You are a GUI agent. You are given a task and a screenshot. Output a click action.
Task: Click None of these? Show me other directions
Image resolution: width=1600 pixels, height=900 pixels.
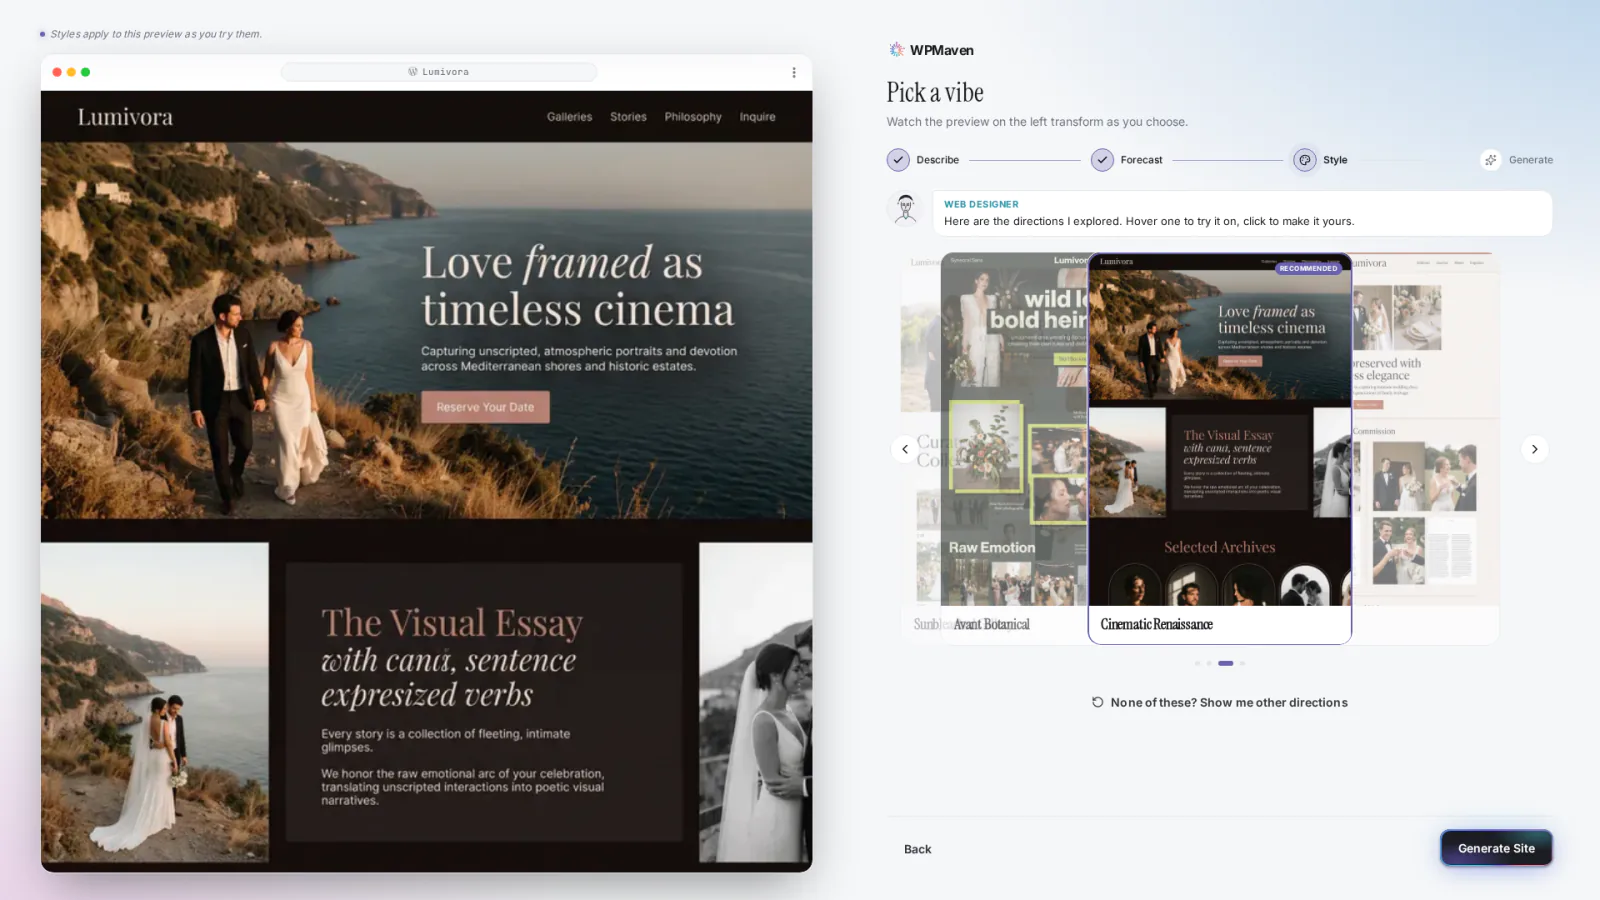pos(1220,702)
